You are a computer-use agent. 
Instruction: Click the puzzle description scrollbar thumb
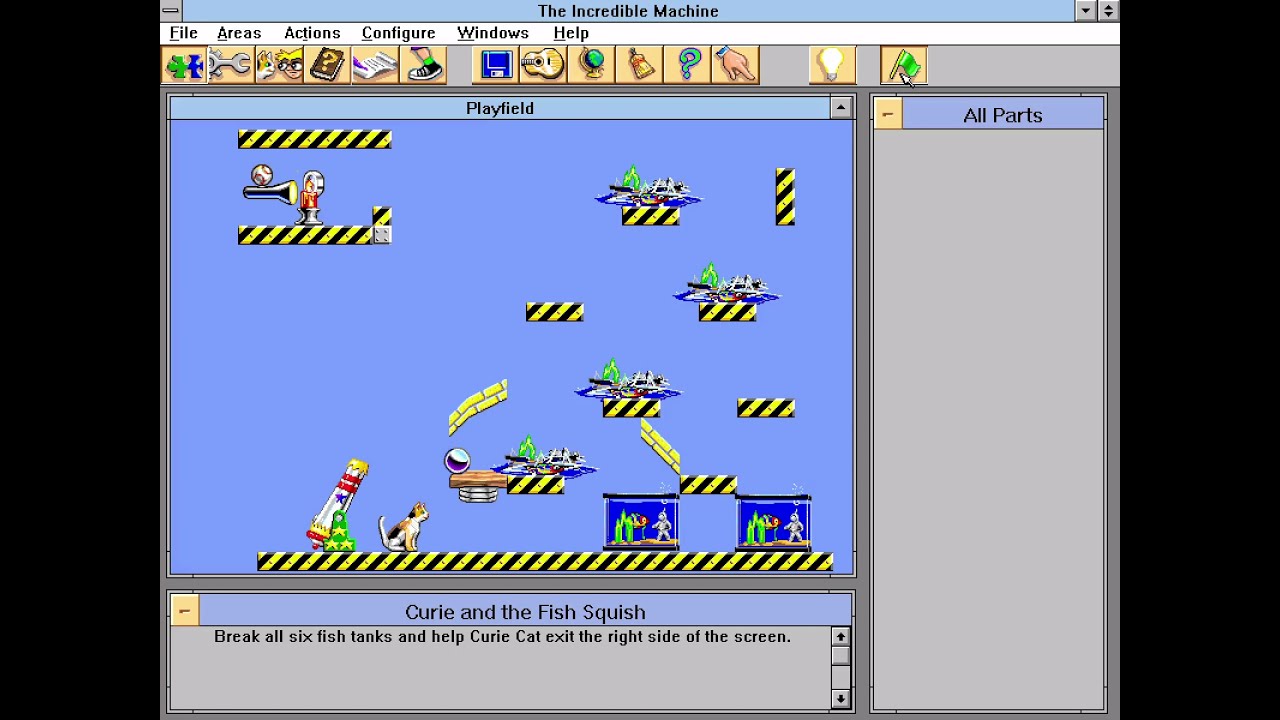840,655
